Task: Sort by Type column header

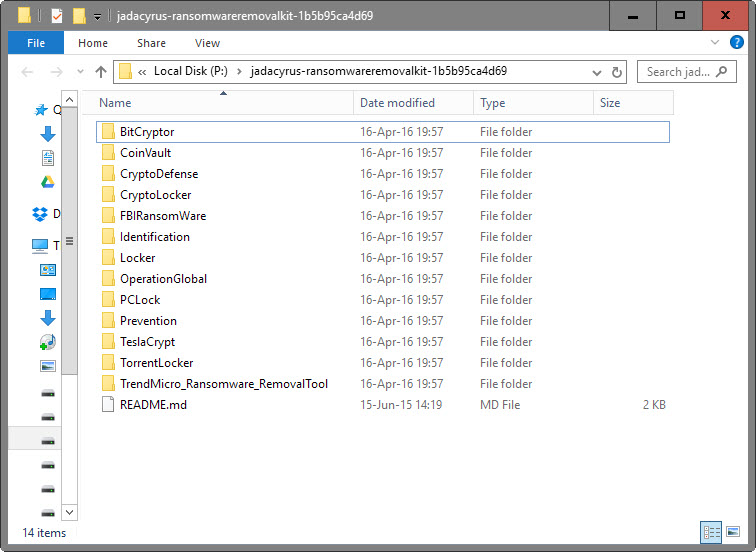Action: (x=533, y=103)
